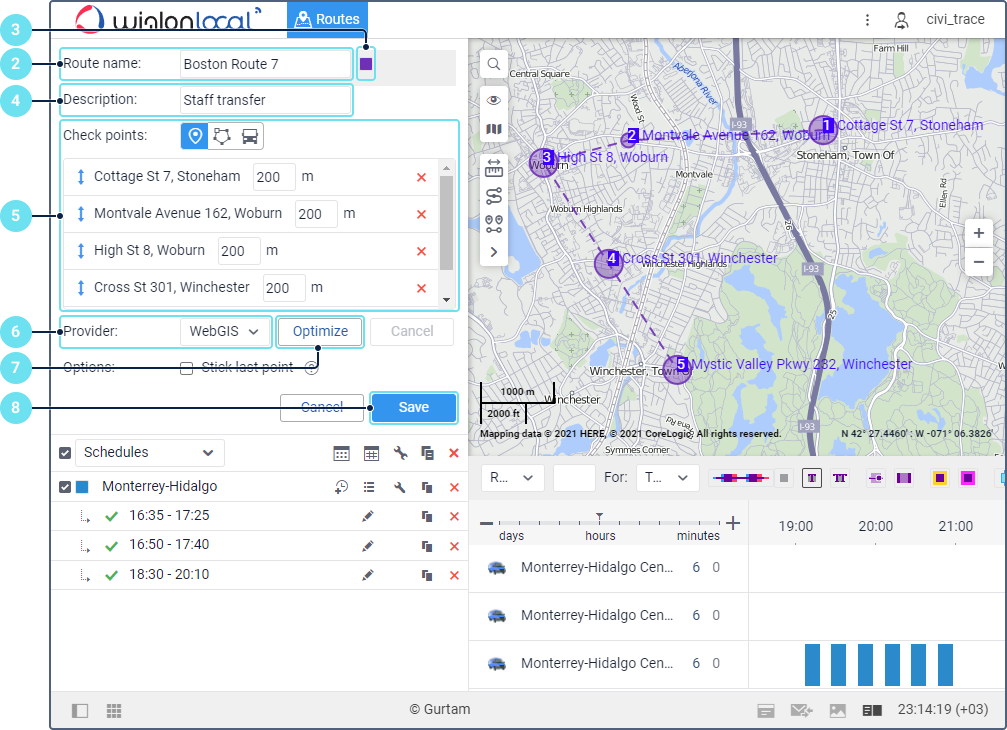Expand the map tools chevron
This screenshot has width=1007, height=730.
[493, 252]
